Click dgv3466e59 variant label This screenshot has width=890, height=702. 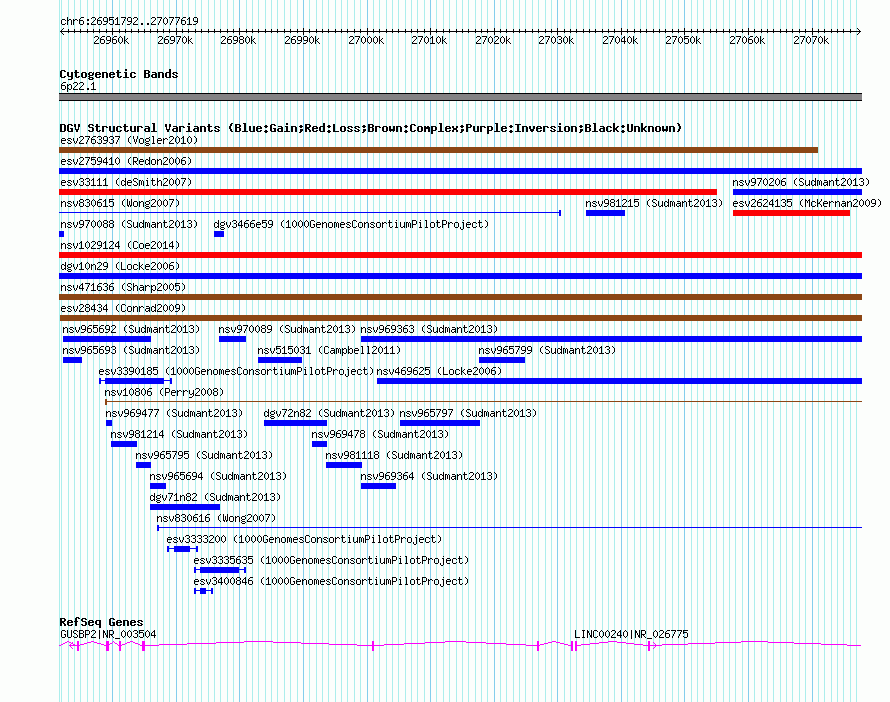pos(351,224)
